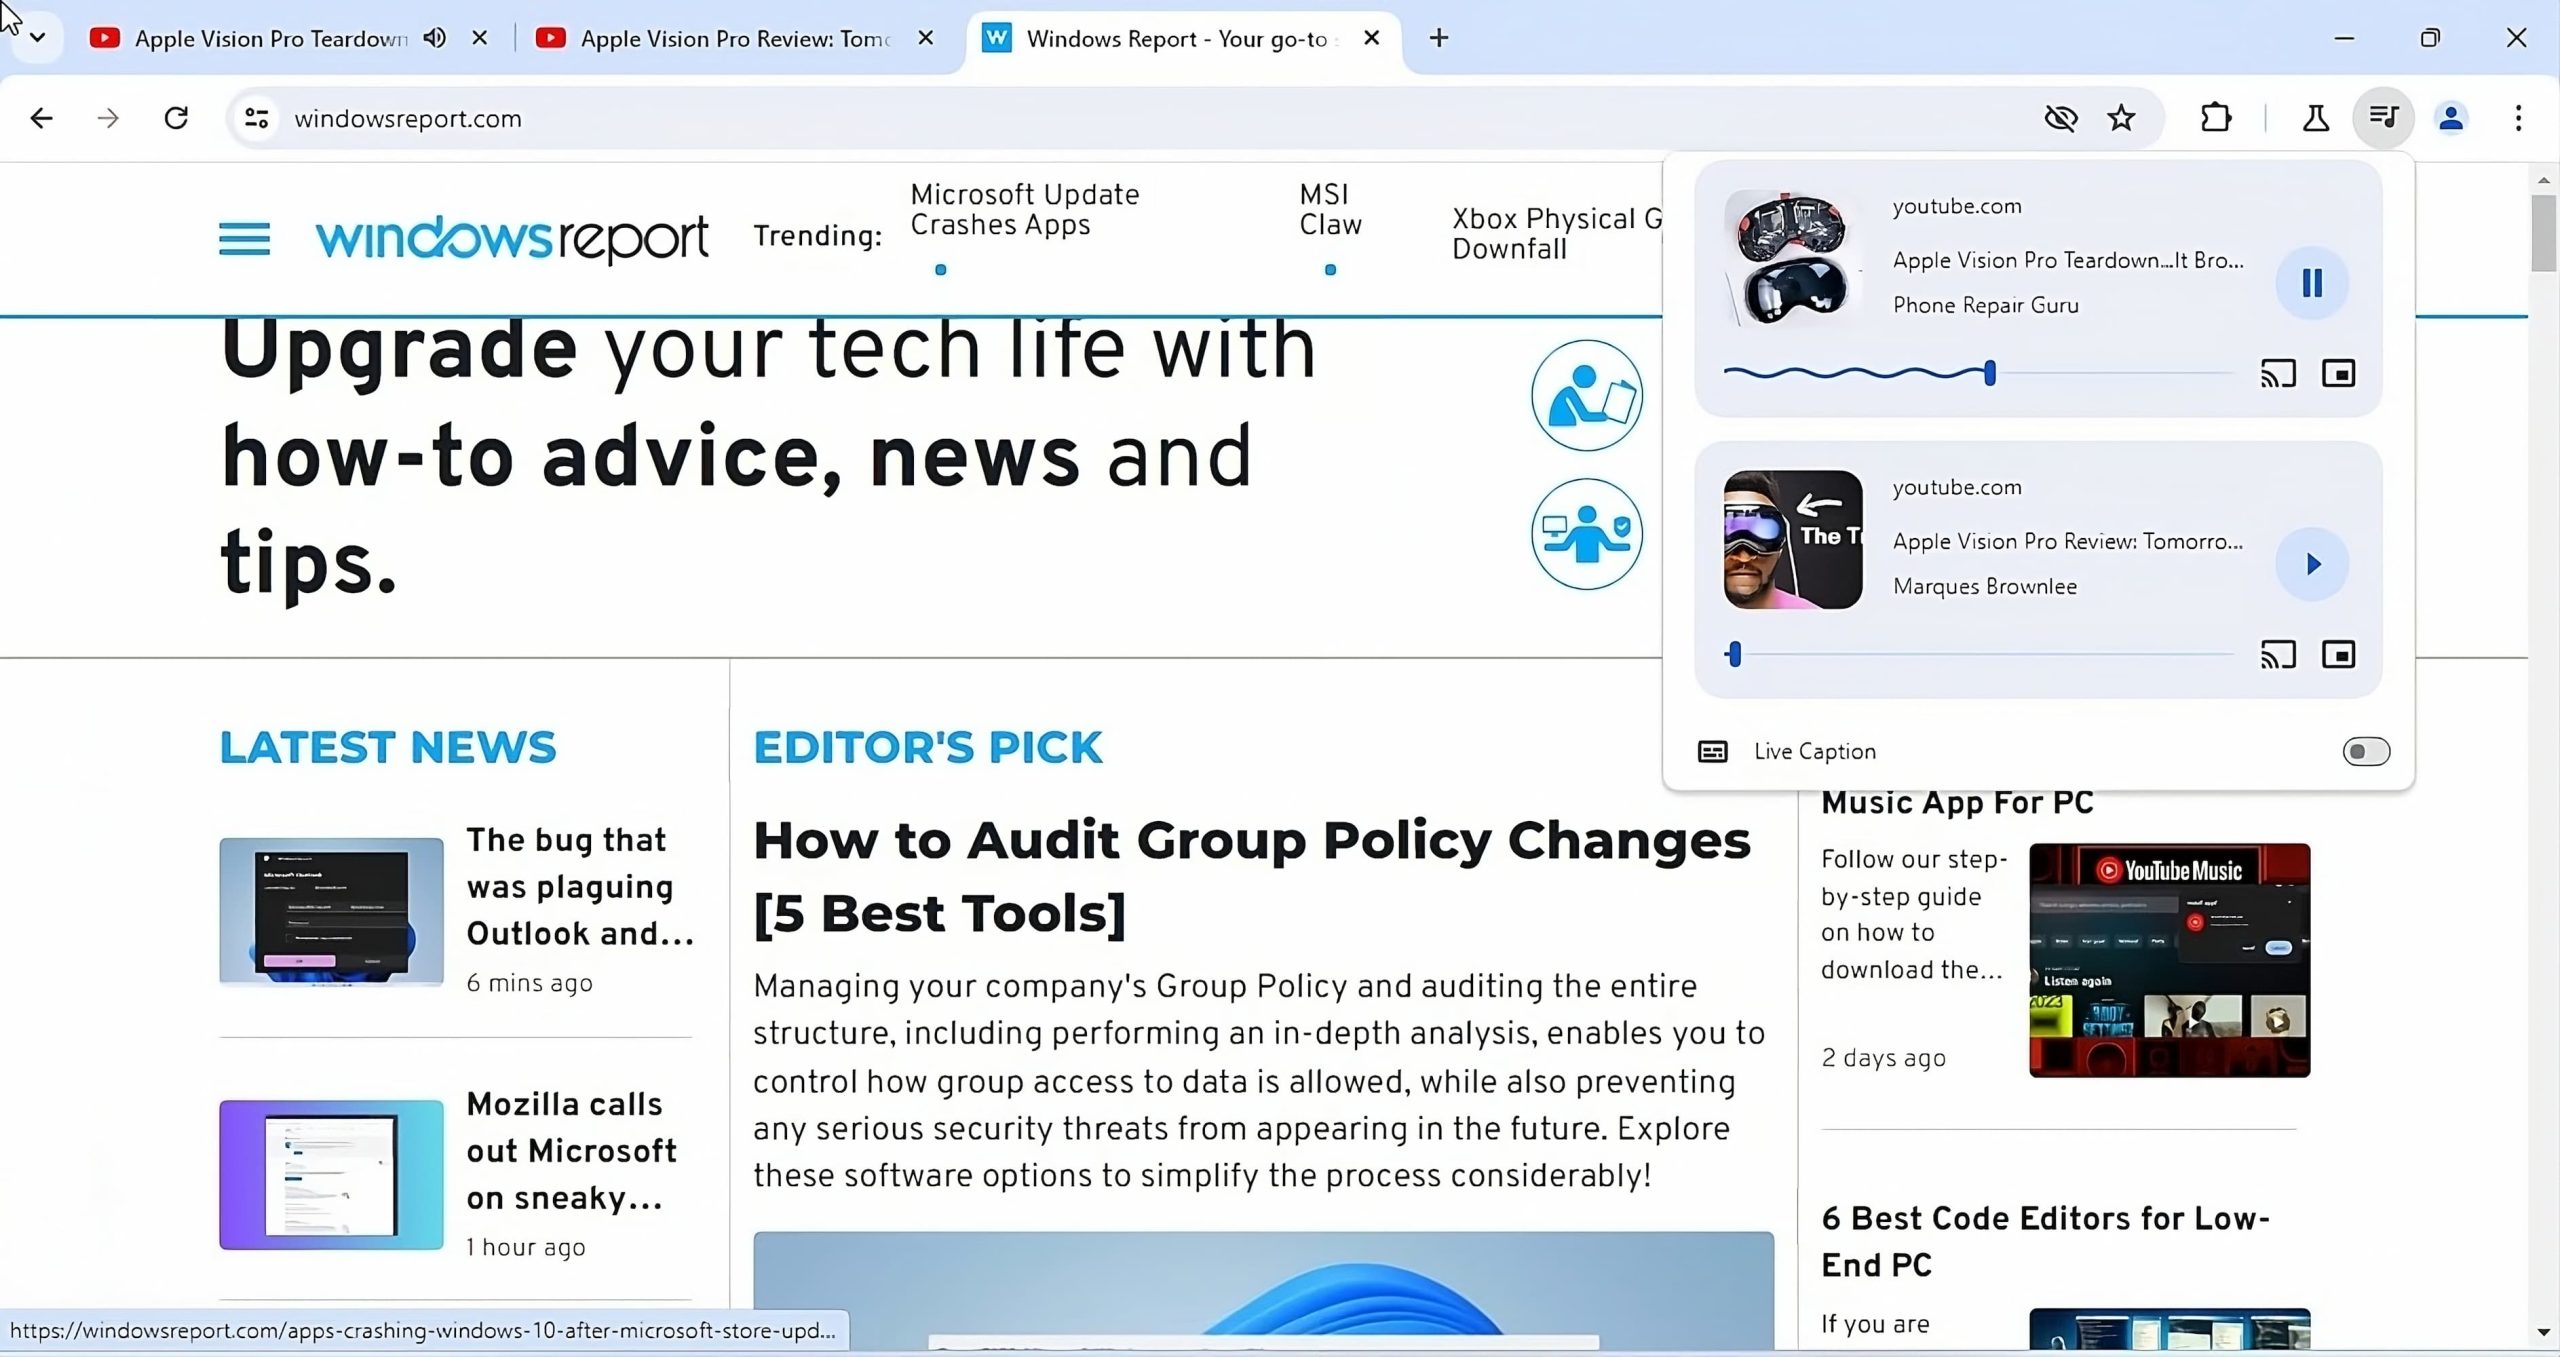Viewport: 2560px width, 1357px height.
Task: Click the how-to advice person icon
Action: point(1587,395)
